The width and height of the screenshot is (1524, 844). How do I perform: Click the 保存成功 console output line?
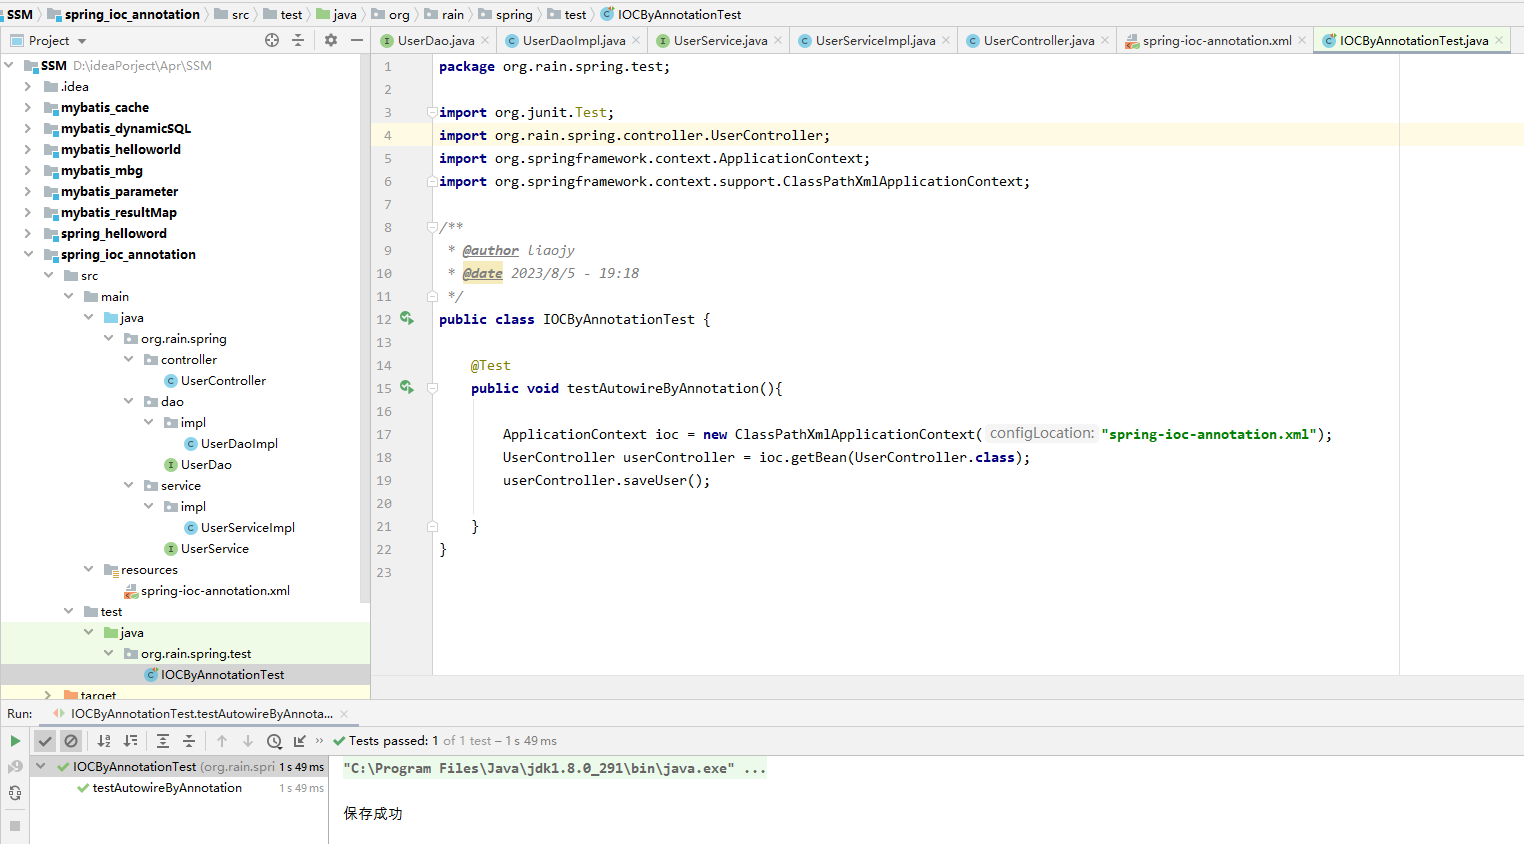(x=373, y=814)
